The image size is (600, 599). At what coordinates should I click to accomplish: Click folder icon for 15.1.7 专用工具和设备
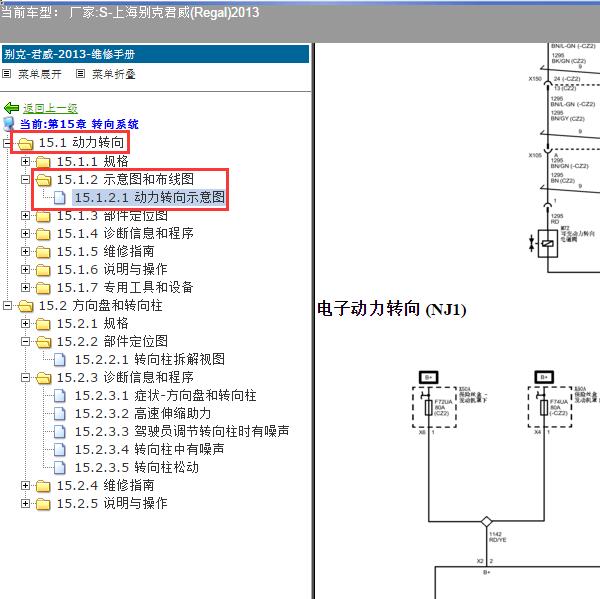pos(43,288)
